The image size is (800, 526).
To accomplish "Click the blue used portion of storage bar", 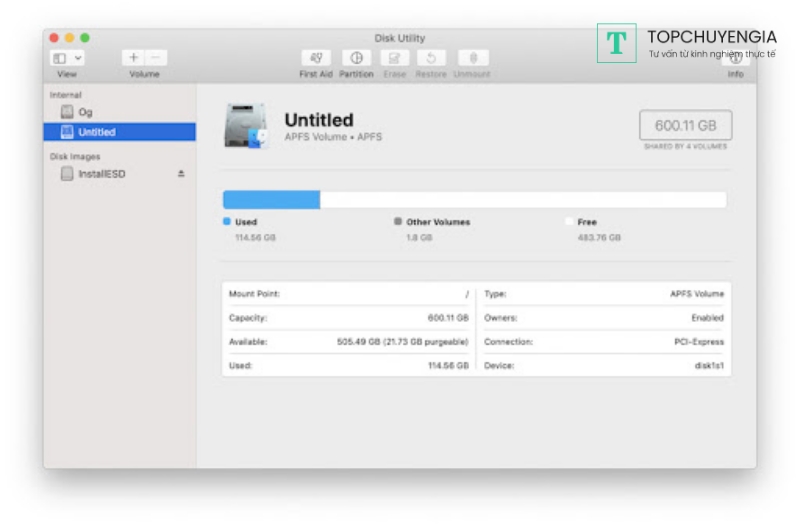I will click(x=271, y=200).
